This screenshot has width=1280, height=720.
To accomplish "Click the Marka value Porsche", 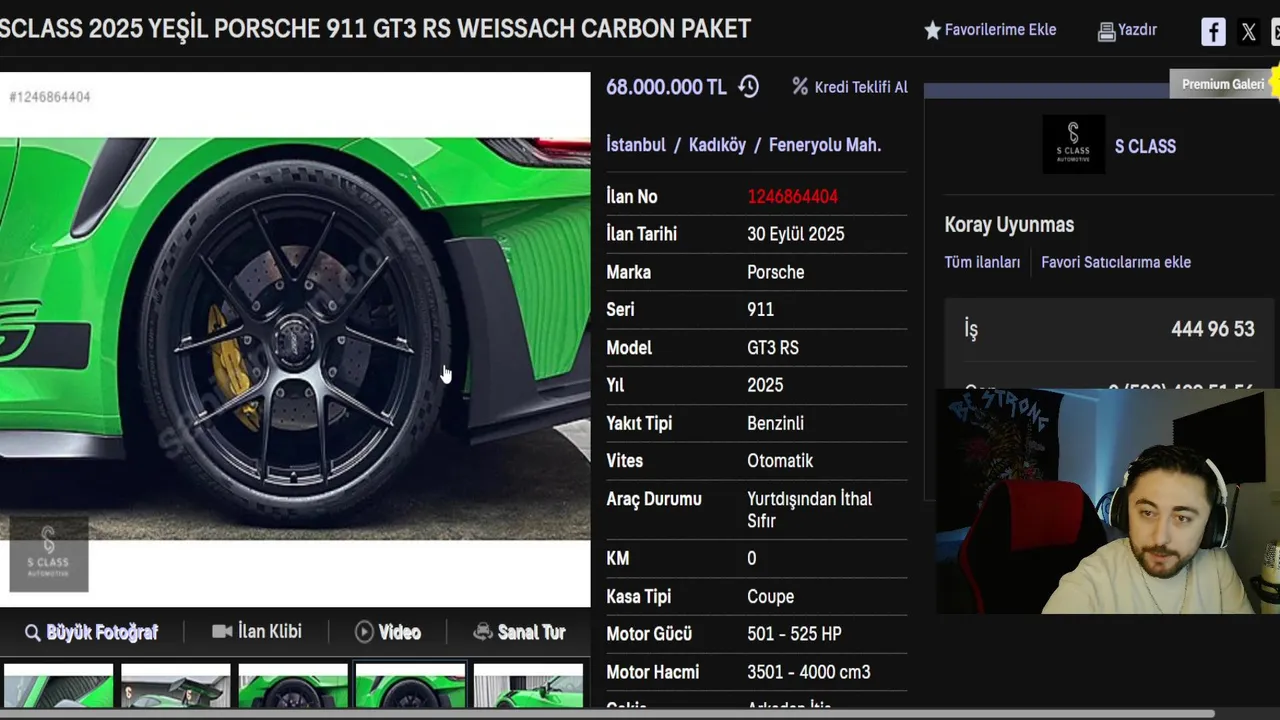I will (776, 272).
